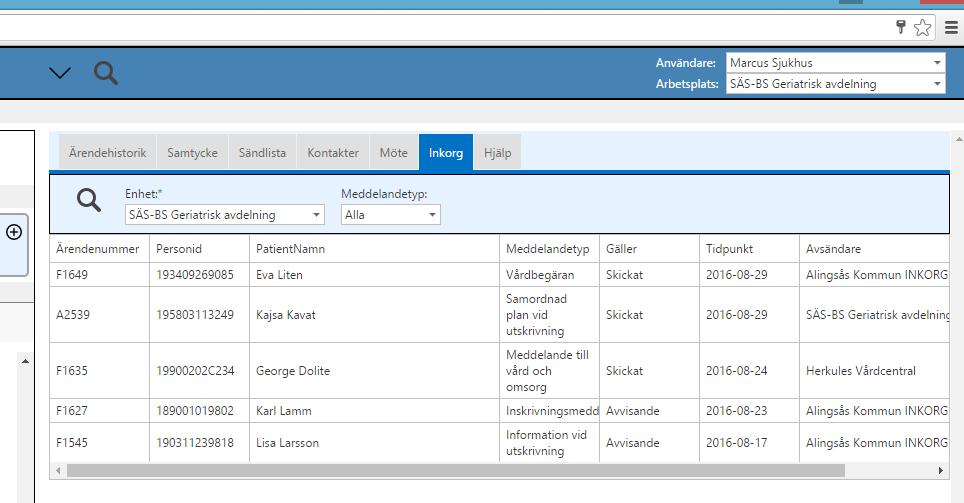Viewport: 964px width, 503px height.
Task: Select the Inkorg tab
Action: coord(446,152)
